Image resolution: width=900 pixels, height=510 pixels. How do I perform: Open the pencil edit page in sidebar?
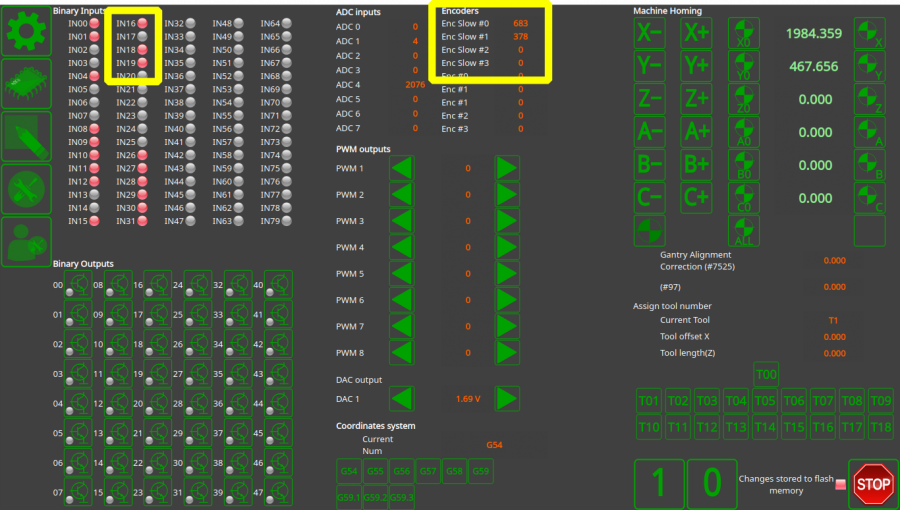pyautogui.click(x=26, y=136)
